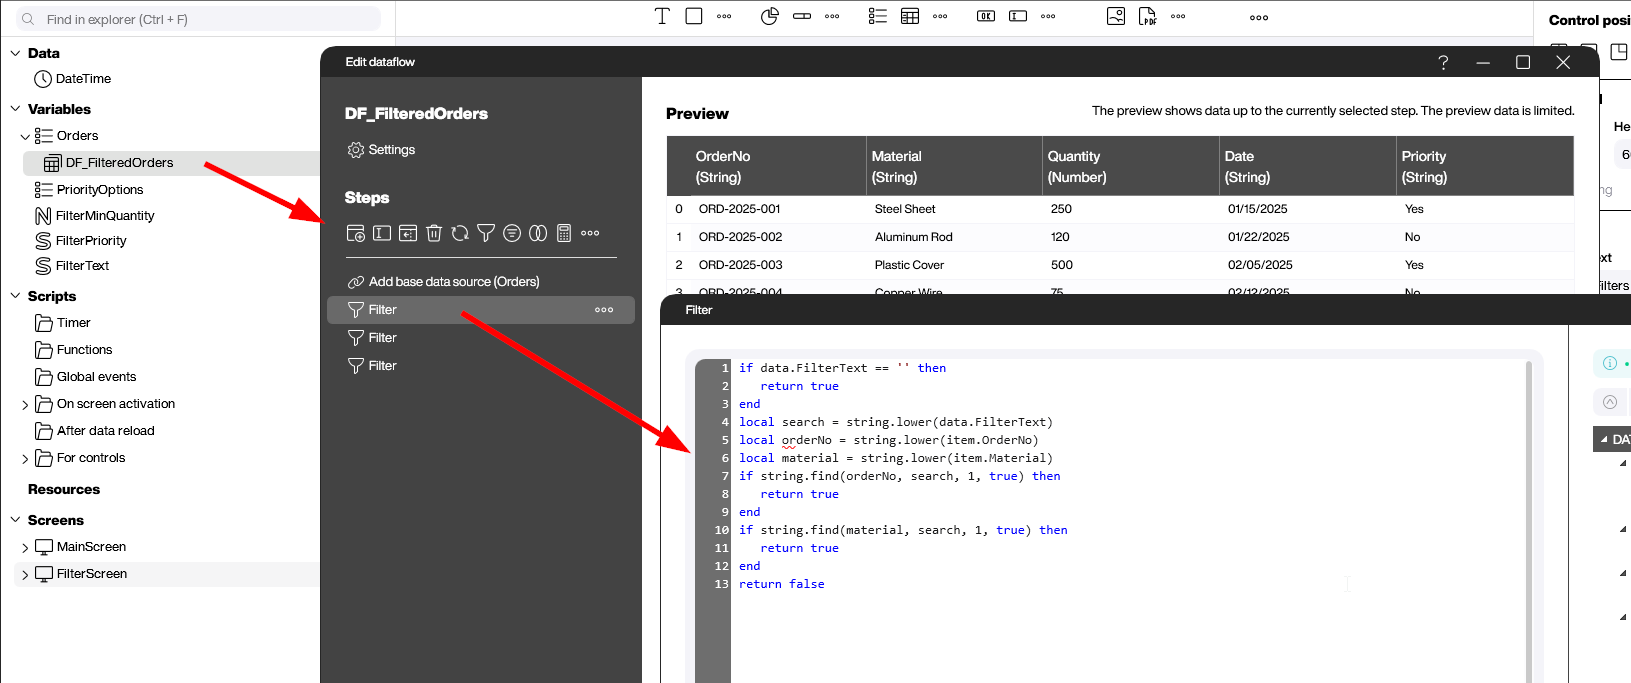The height and width of the screenshot is (683, 1631).
Task: Collapse the Screens section
Action: click(15, 520)
